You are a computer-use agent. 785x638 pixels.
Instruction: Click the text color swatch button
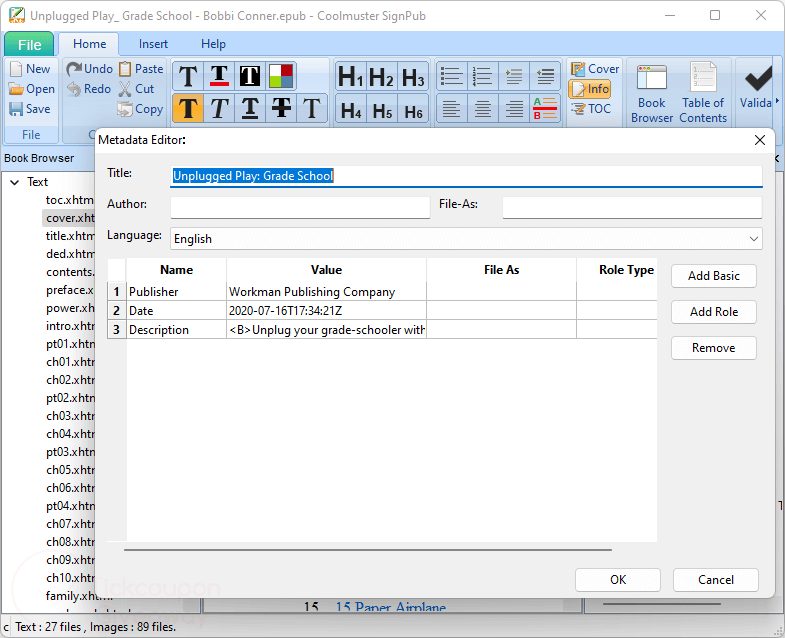[x=282, y=77]
